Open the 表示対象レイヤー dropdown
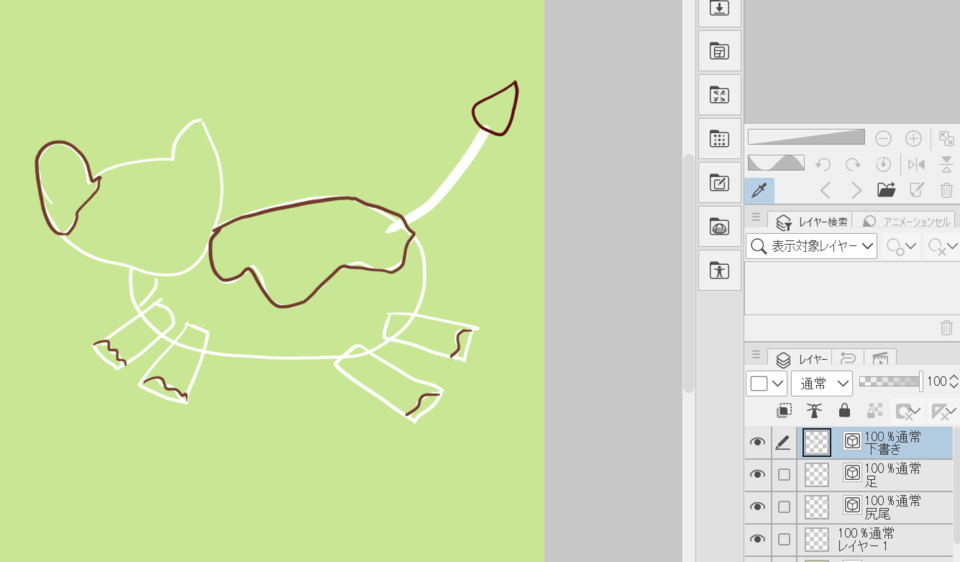 coord(812,246)
